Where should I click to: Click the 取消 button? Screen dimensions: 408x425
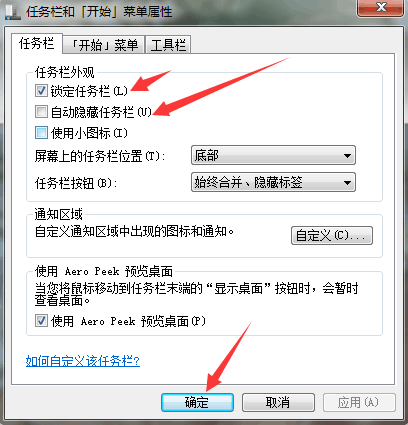pyautogui.click(x=278, y=403)
